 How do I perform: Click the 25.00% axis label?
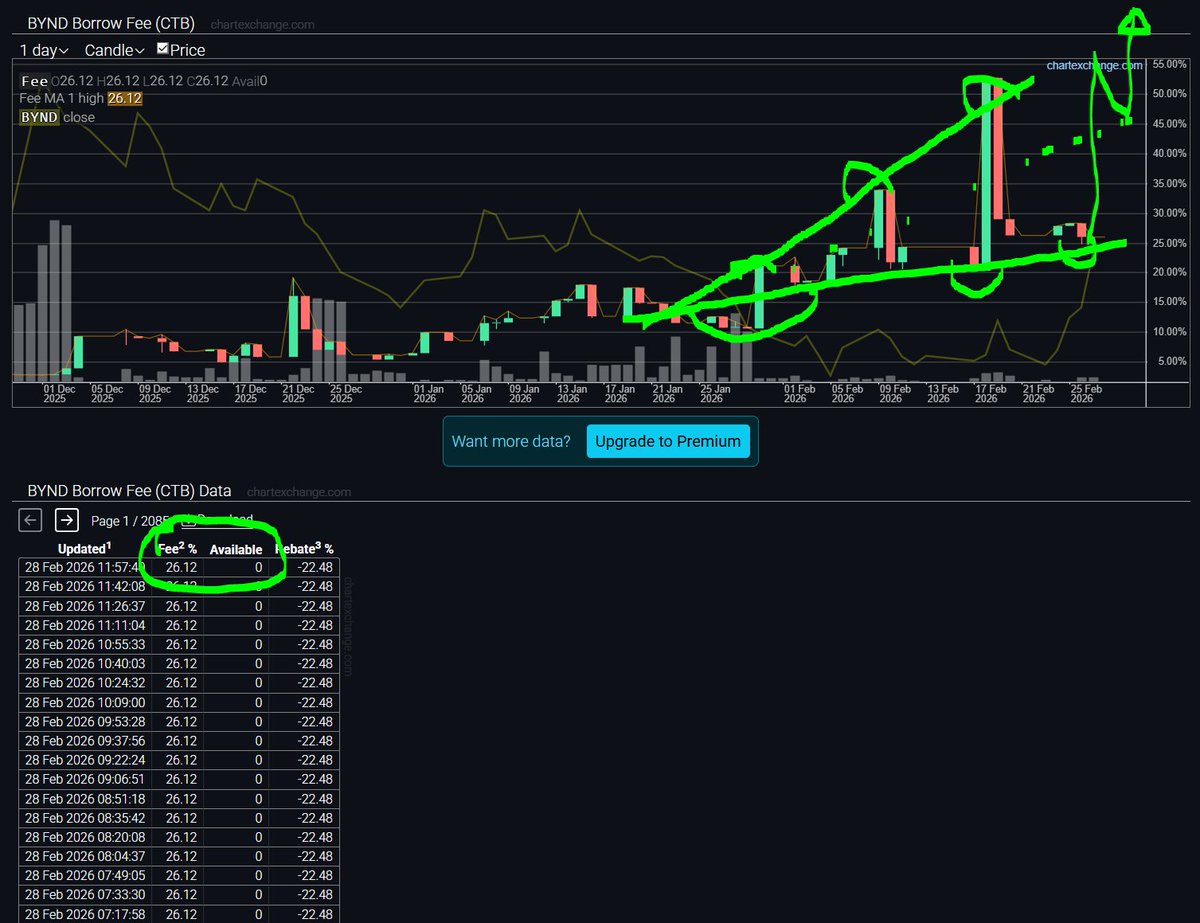point(1169,243)
